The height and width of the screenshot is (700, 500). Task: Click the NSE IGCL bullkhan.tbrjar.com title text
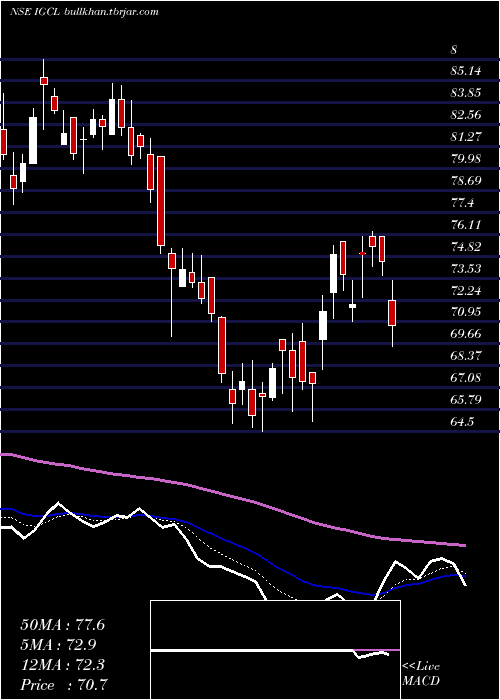click(84, 12)
